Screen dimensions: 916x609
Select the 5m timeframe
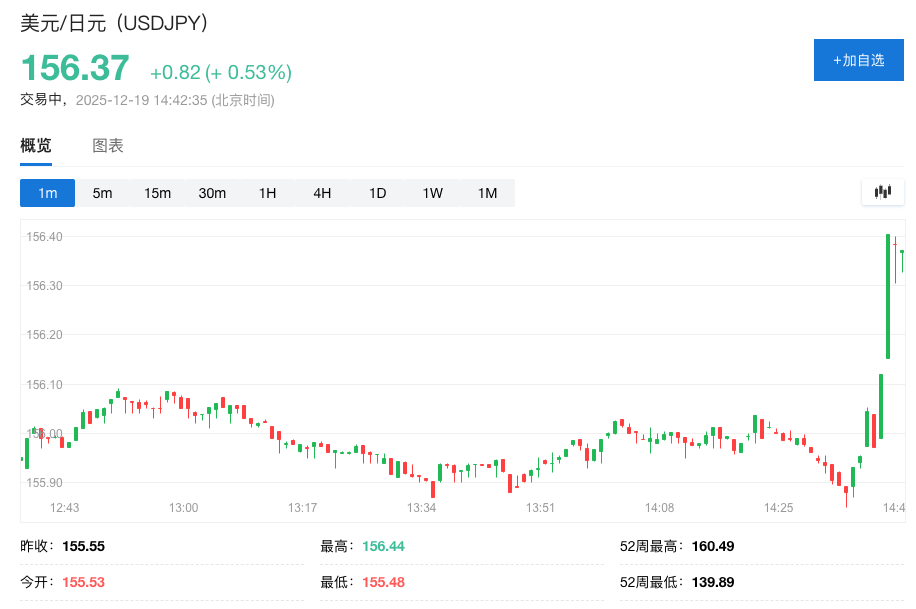102,193
